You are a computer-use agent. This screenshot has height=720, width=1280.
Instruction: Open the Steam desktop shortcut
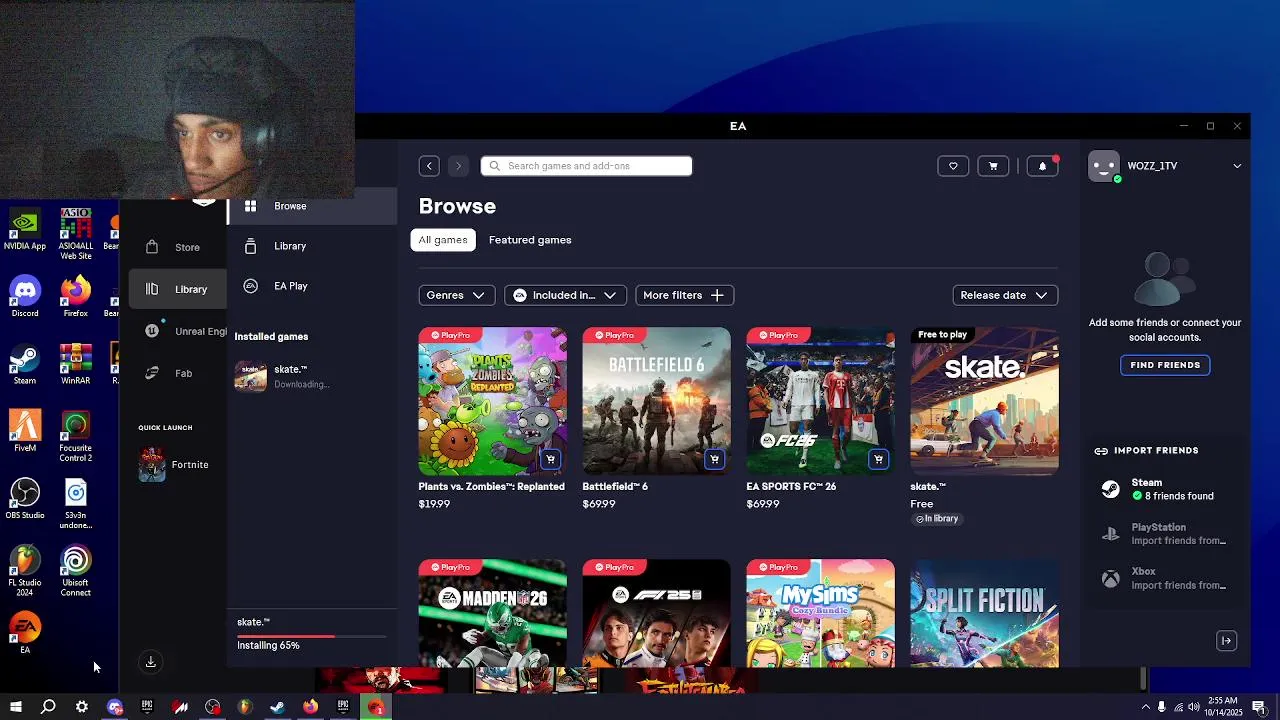coord(25,365)
